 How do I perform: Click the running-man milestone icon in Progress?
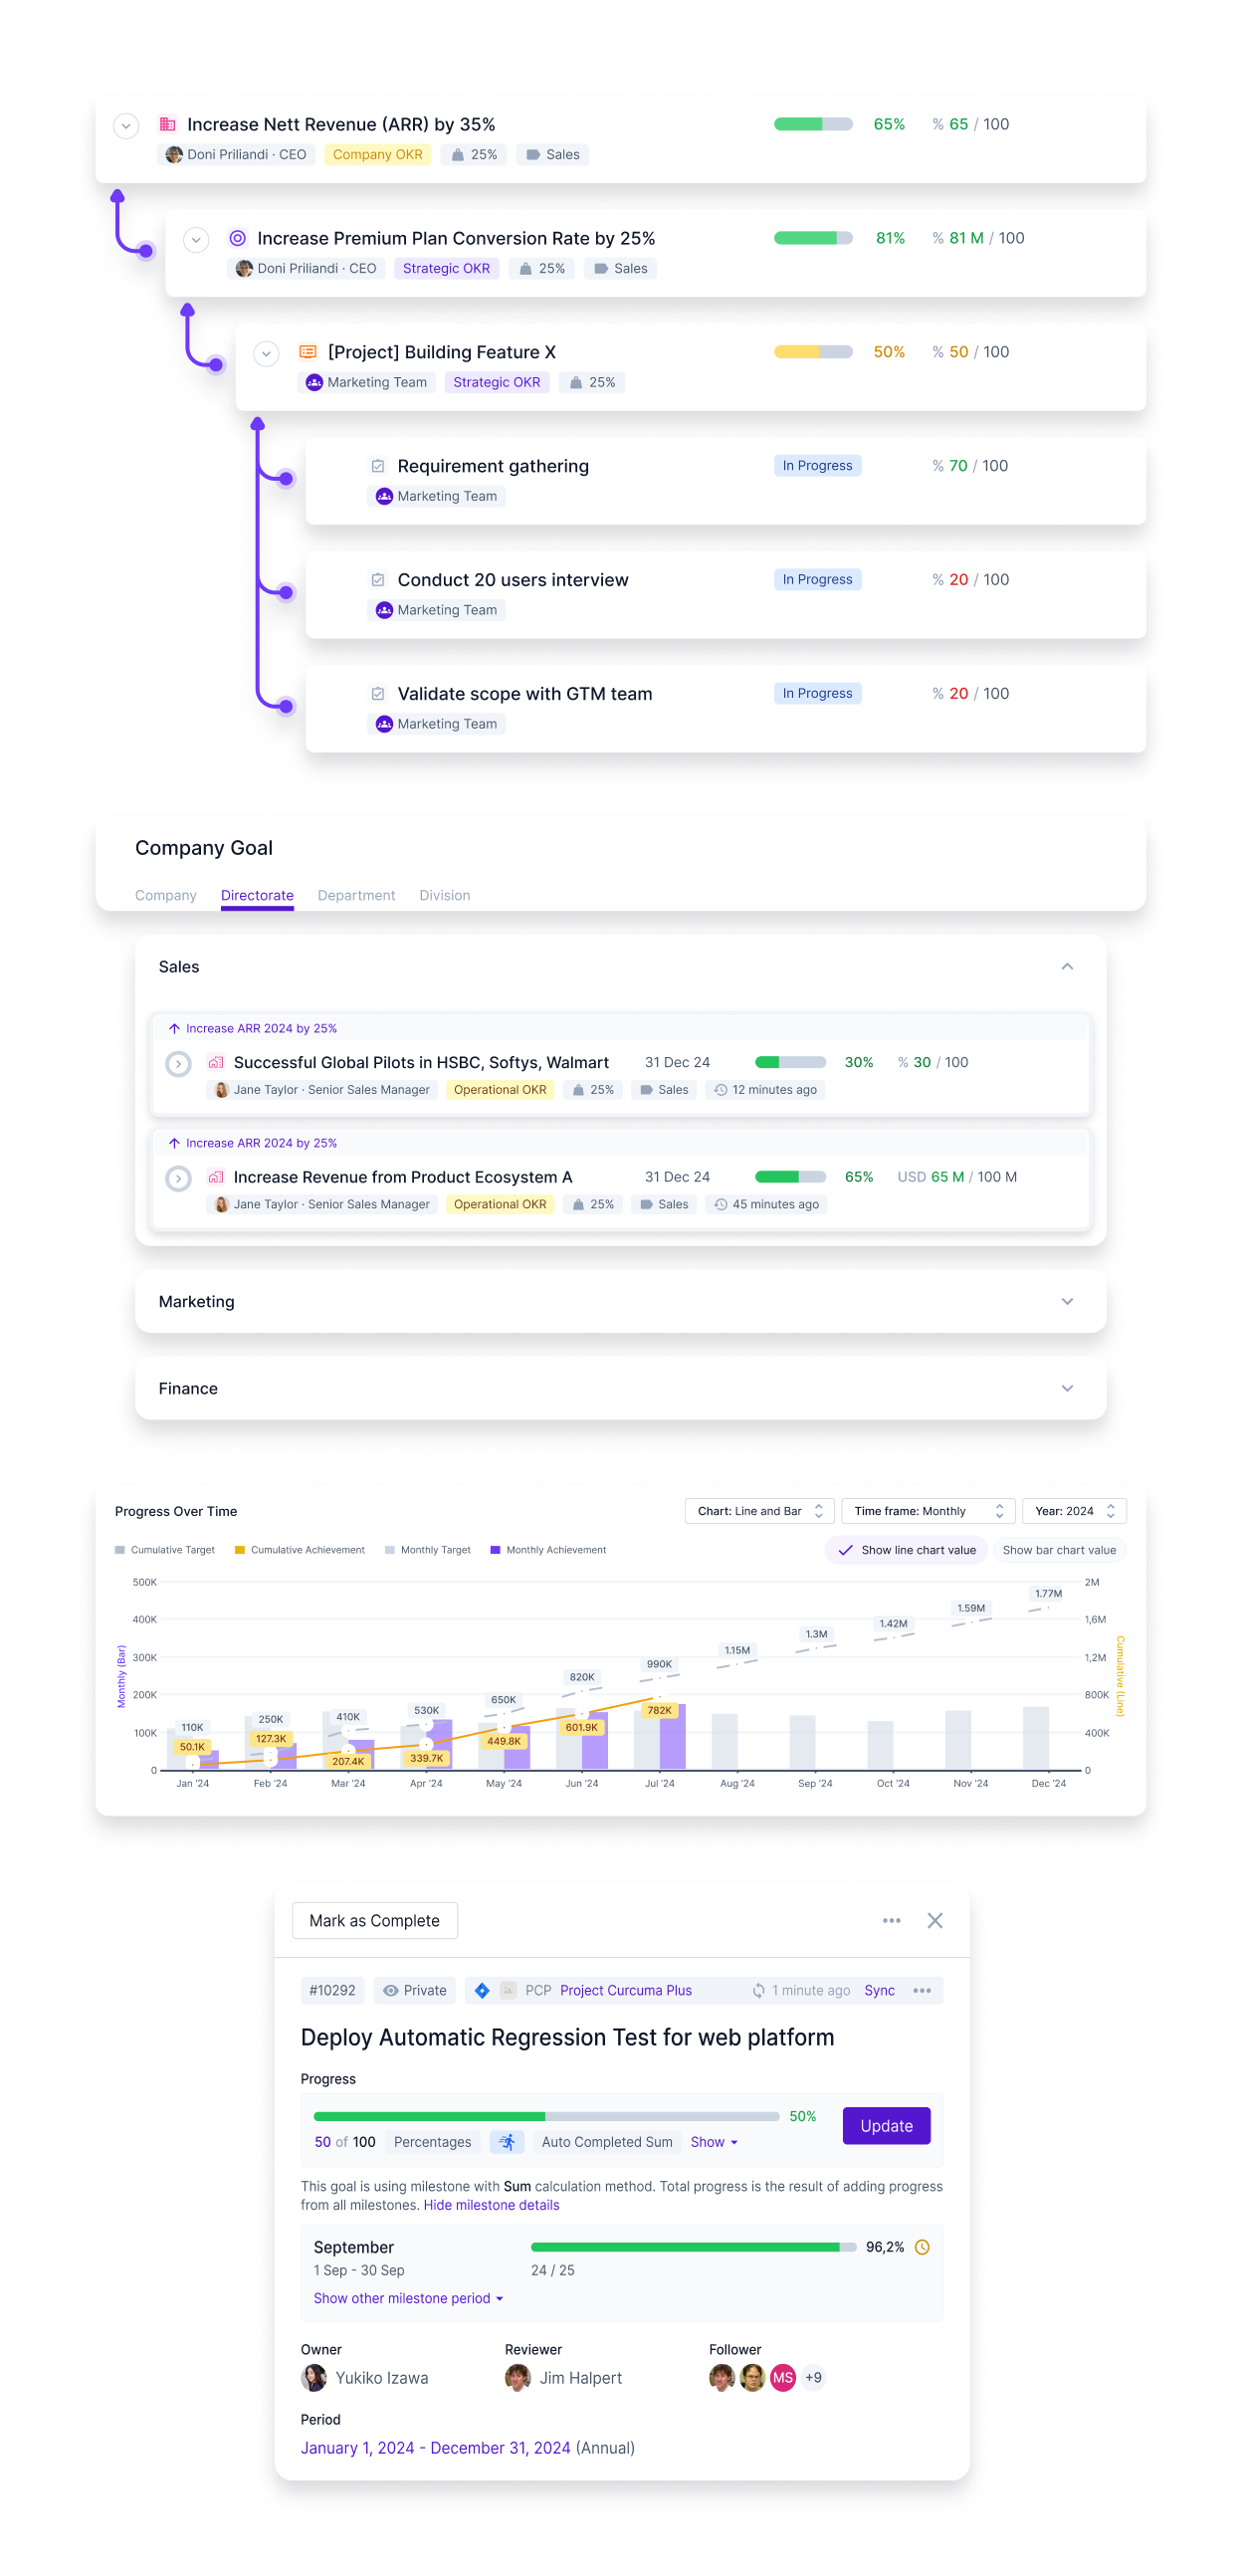tap(507, 2142)
